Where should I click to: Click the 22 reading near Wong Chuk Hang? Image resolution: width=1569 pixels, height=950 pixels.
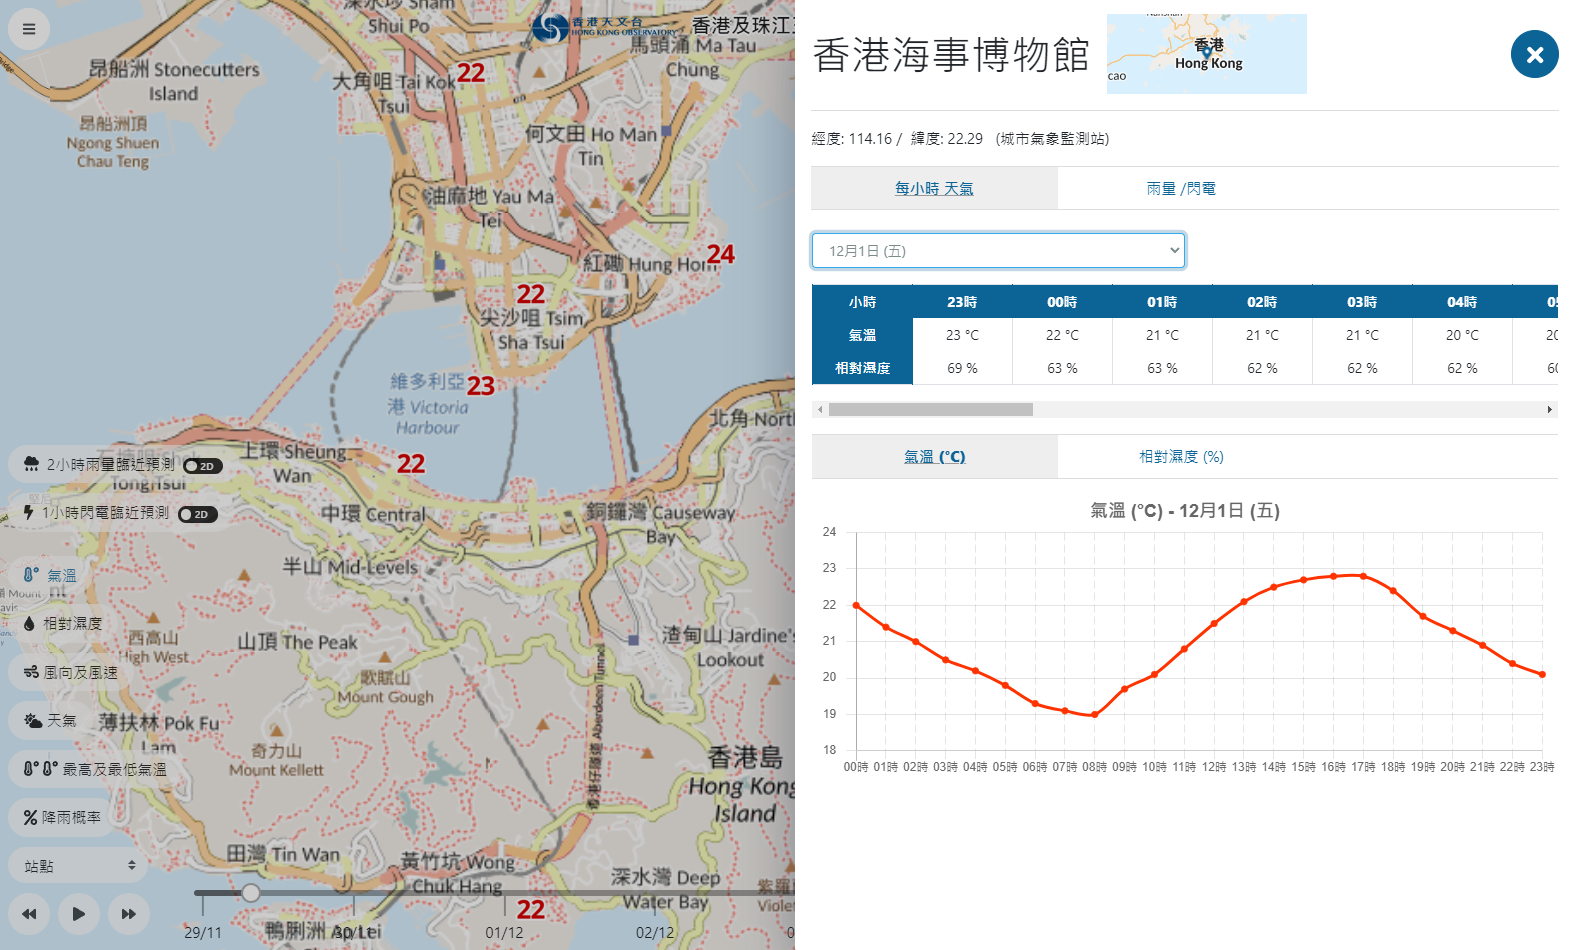coord(530,910)
